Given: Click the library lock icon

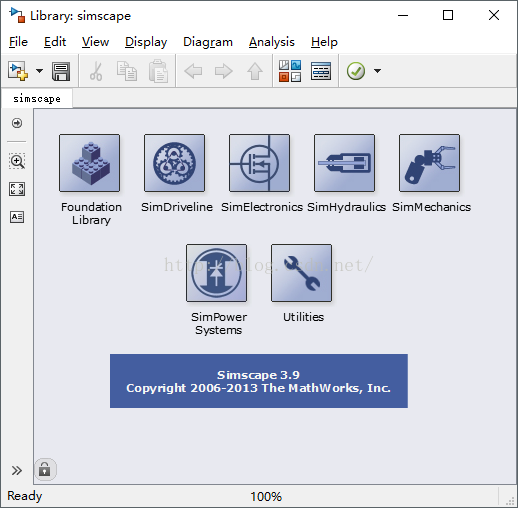Looking at the screenshot, I should pos(45,469).
